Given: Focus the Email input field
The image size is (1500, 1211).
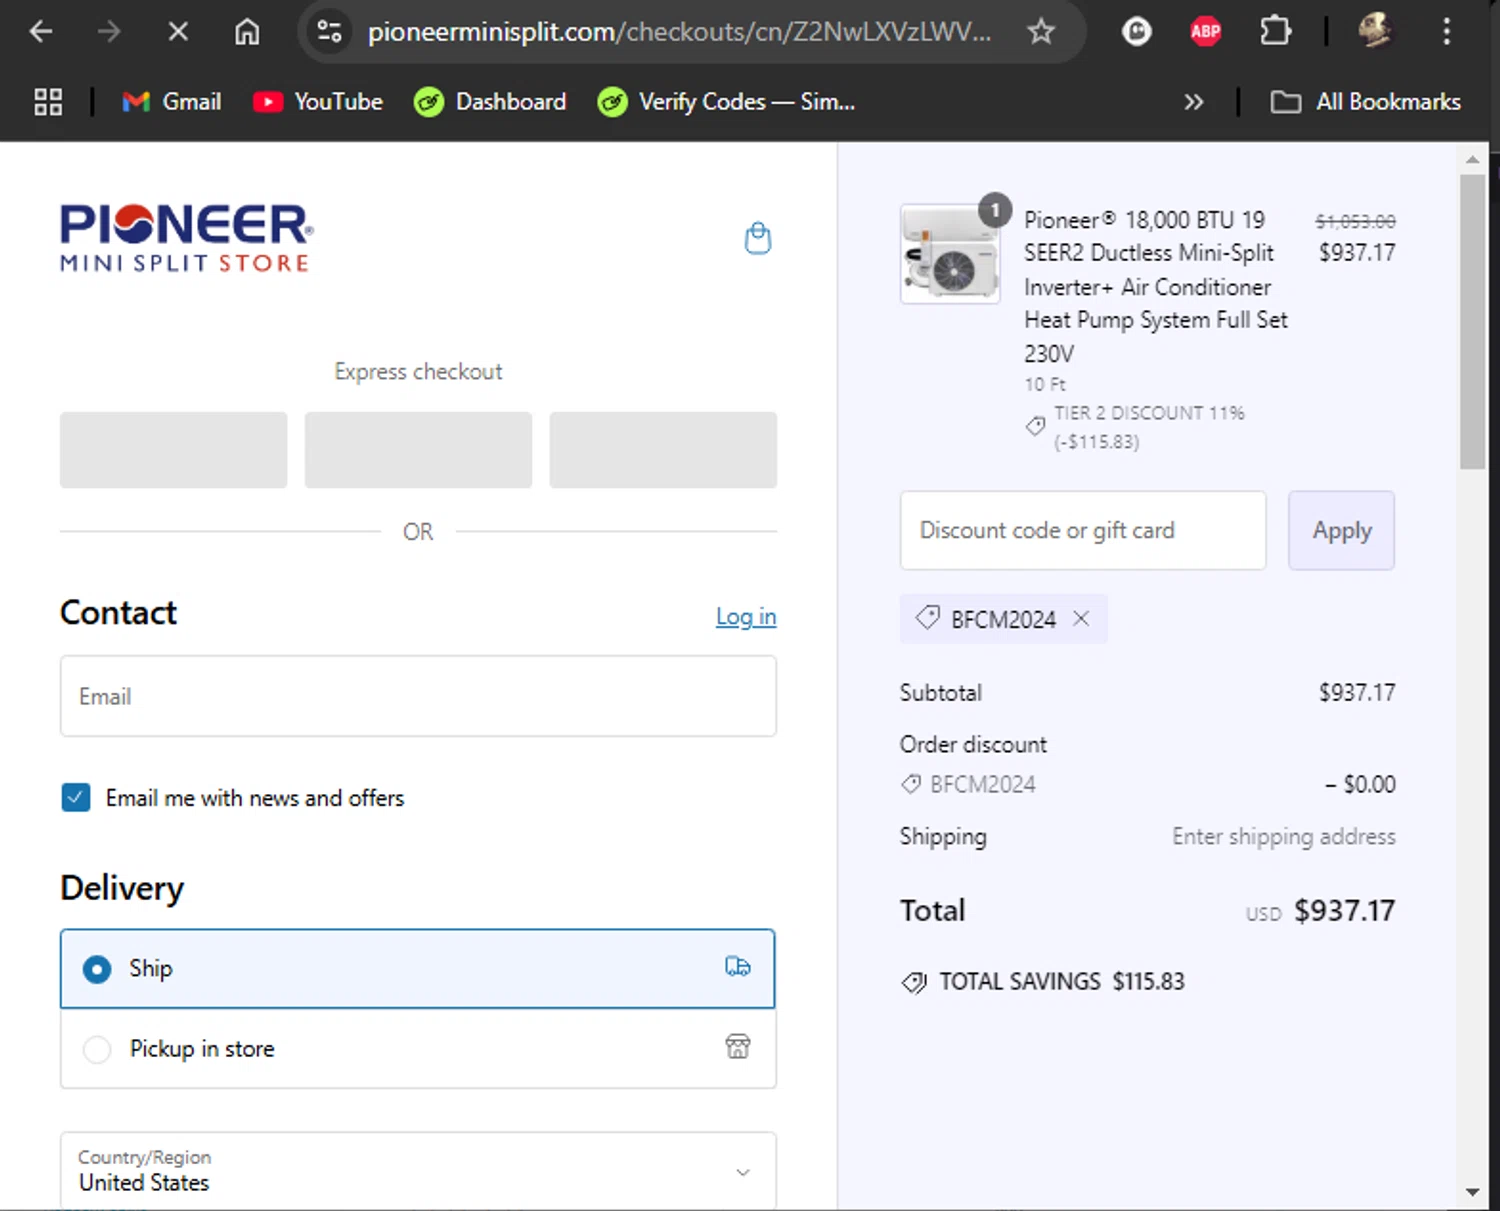Looking at the screenshot, I should click(x=418, y=696).
